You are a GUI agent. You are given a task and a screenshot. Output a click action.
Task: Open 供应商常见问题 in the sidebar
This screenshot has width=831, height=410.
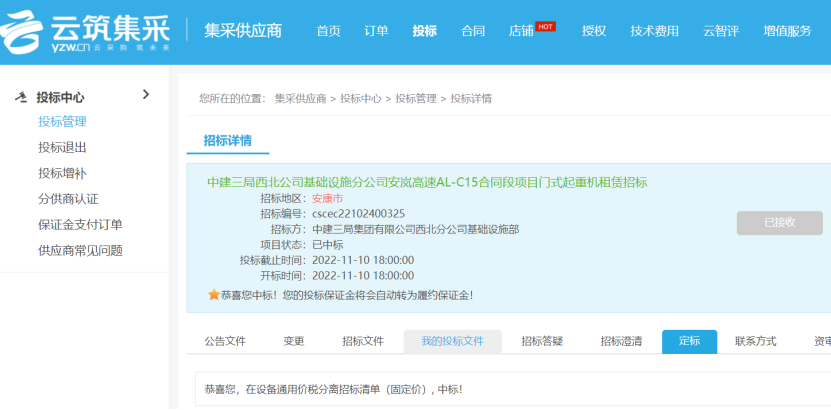click(x=81, y=251)
